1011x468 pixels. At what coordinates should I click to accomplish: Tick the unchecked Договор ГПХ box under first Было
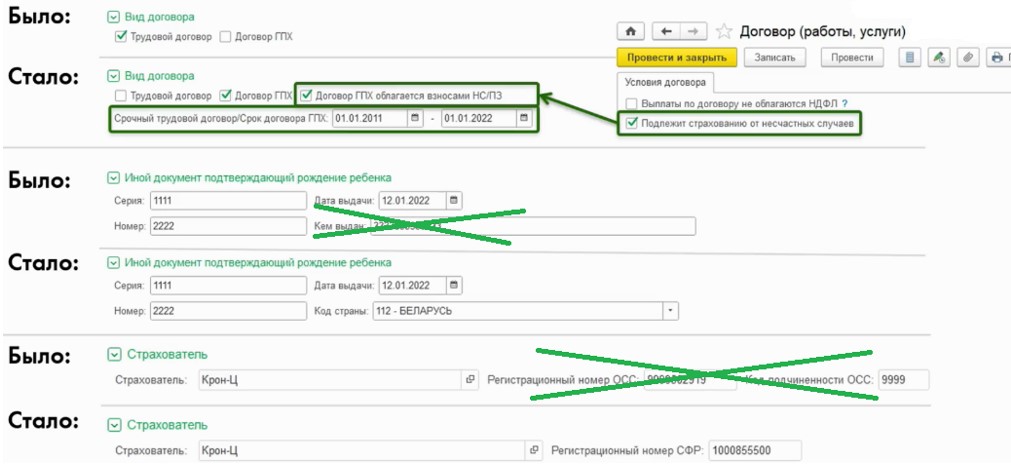(225, 37)
